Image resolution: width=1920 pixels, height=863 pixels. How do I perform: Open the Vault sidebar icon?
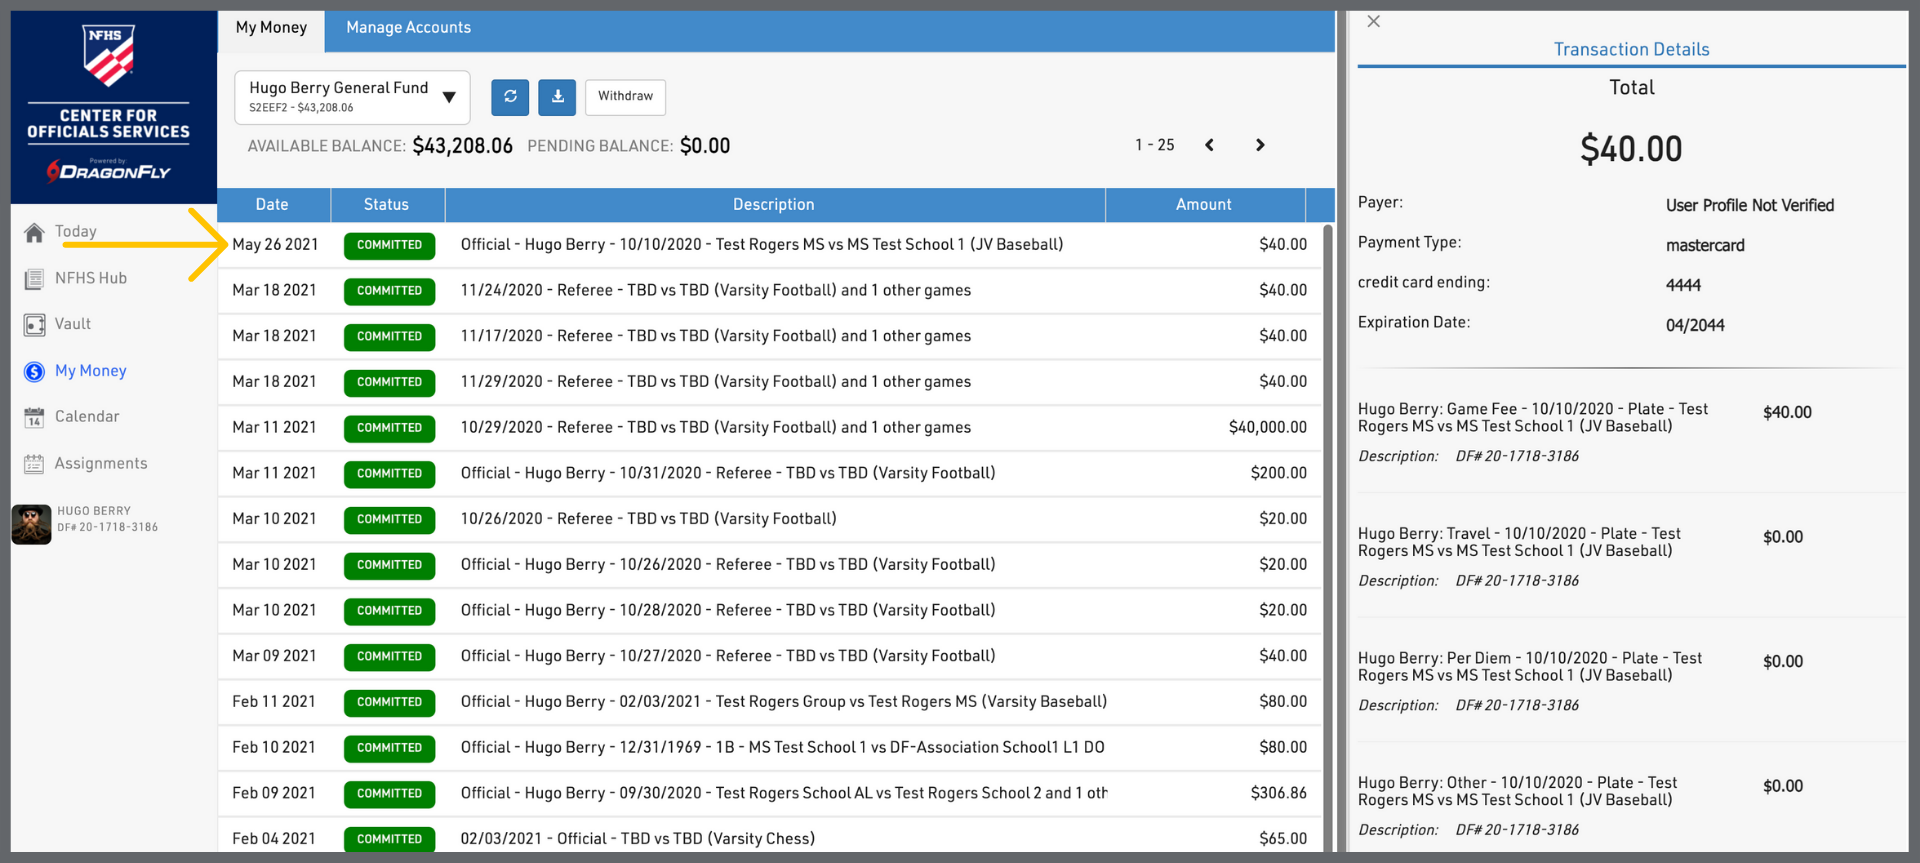(34, 325)
